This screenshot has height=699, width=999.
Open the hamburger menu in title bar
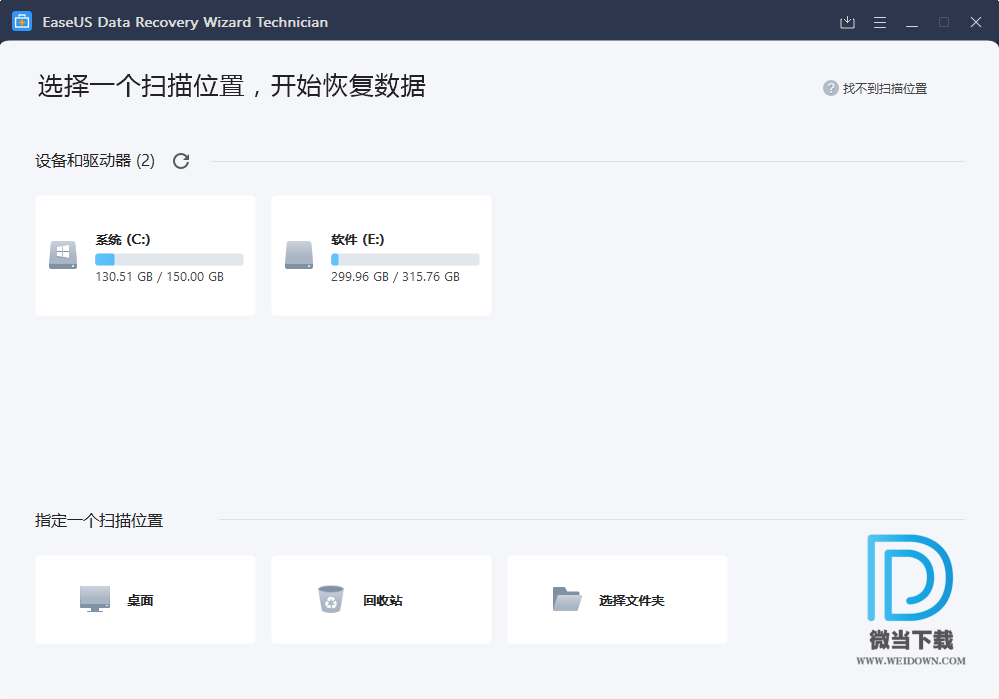coord(880,22)
